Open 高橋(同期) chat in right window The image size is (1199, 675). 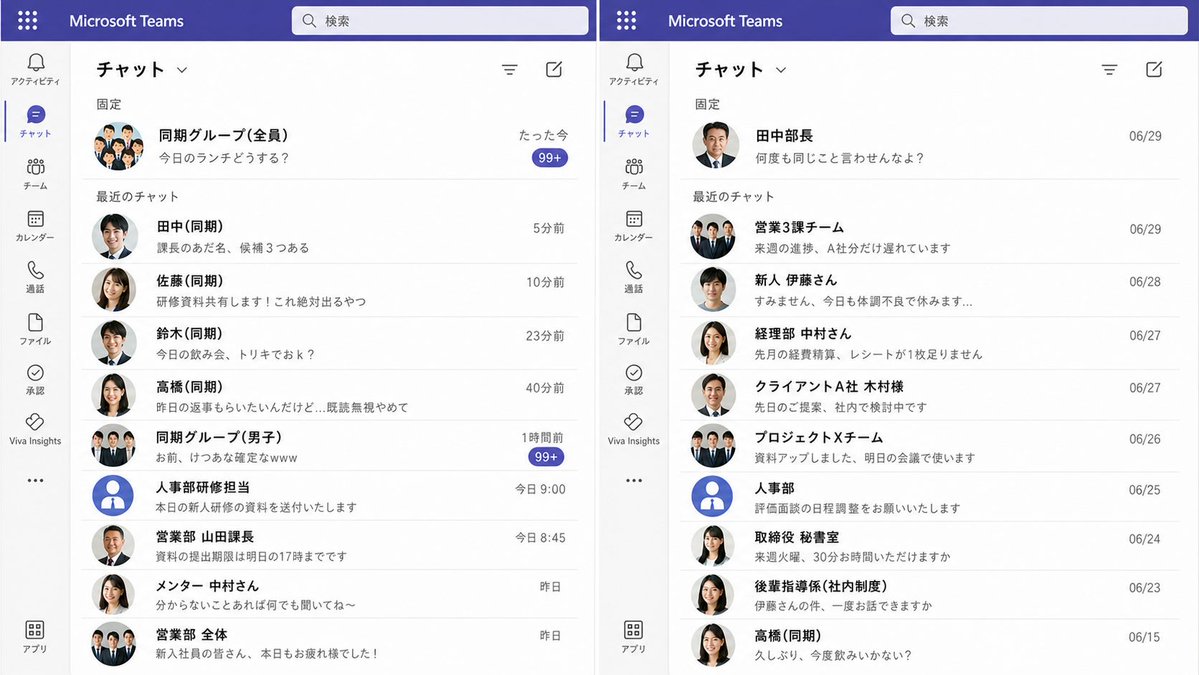(929, 644)
